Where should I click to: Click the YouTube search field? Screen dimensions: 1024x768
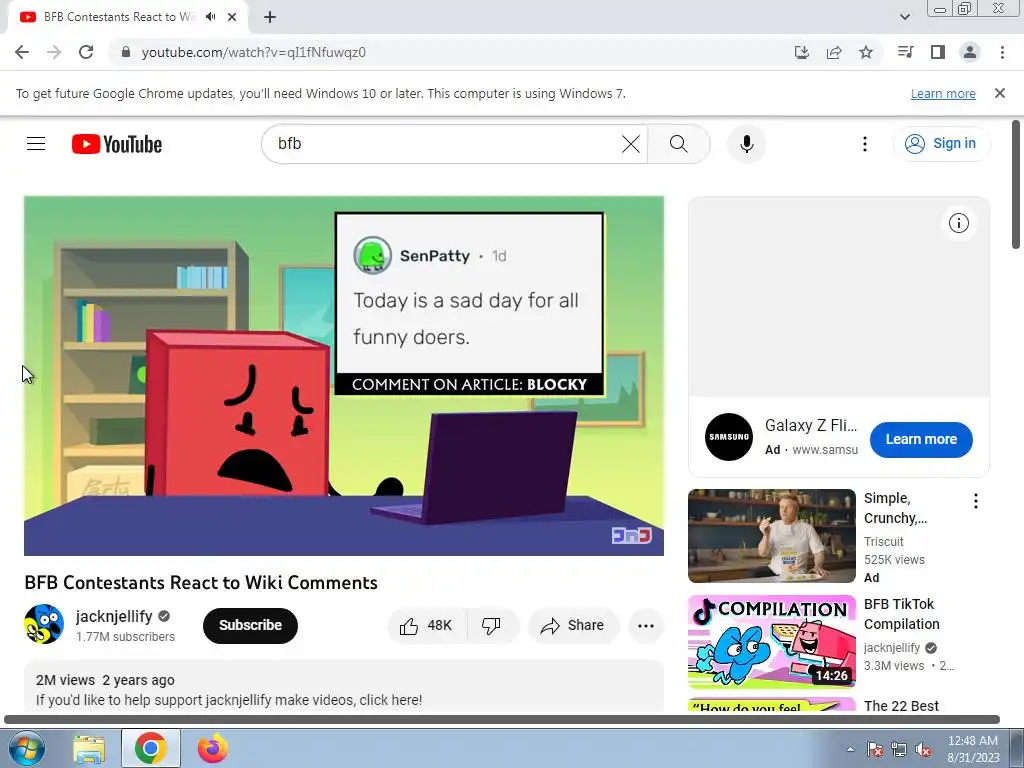[x=444, y=144]
